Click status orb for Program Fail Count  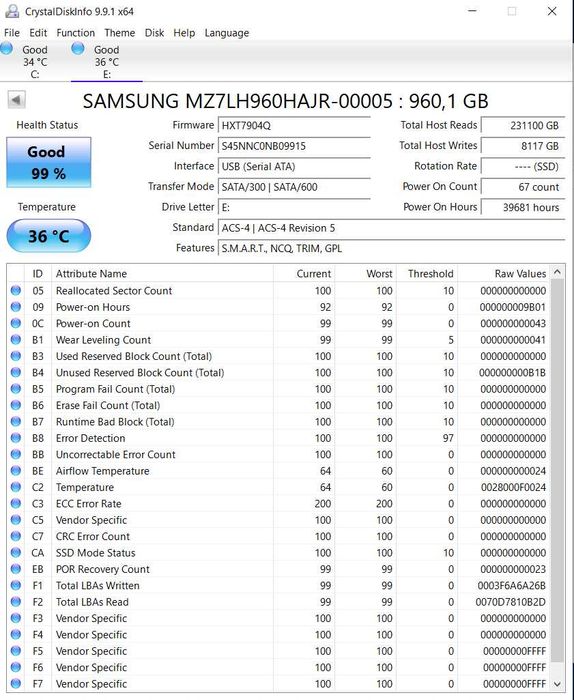(16, 389)
